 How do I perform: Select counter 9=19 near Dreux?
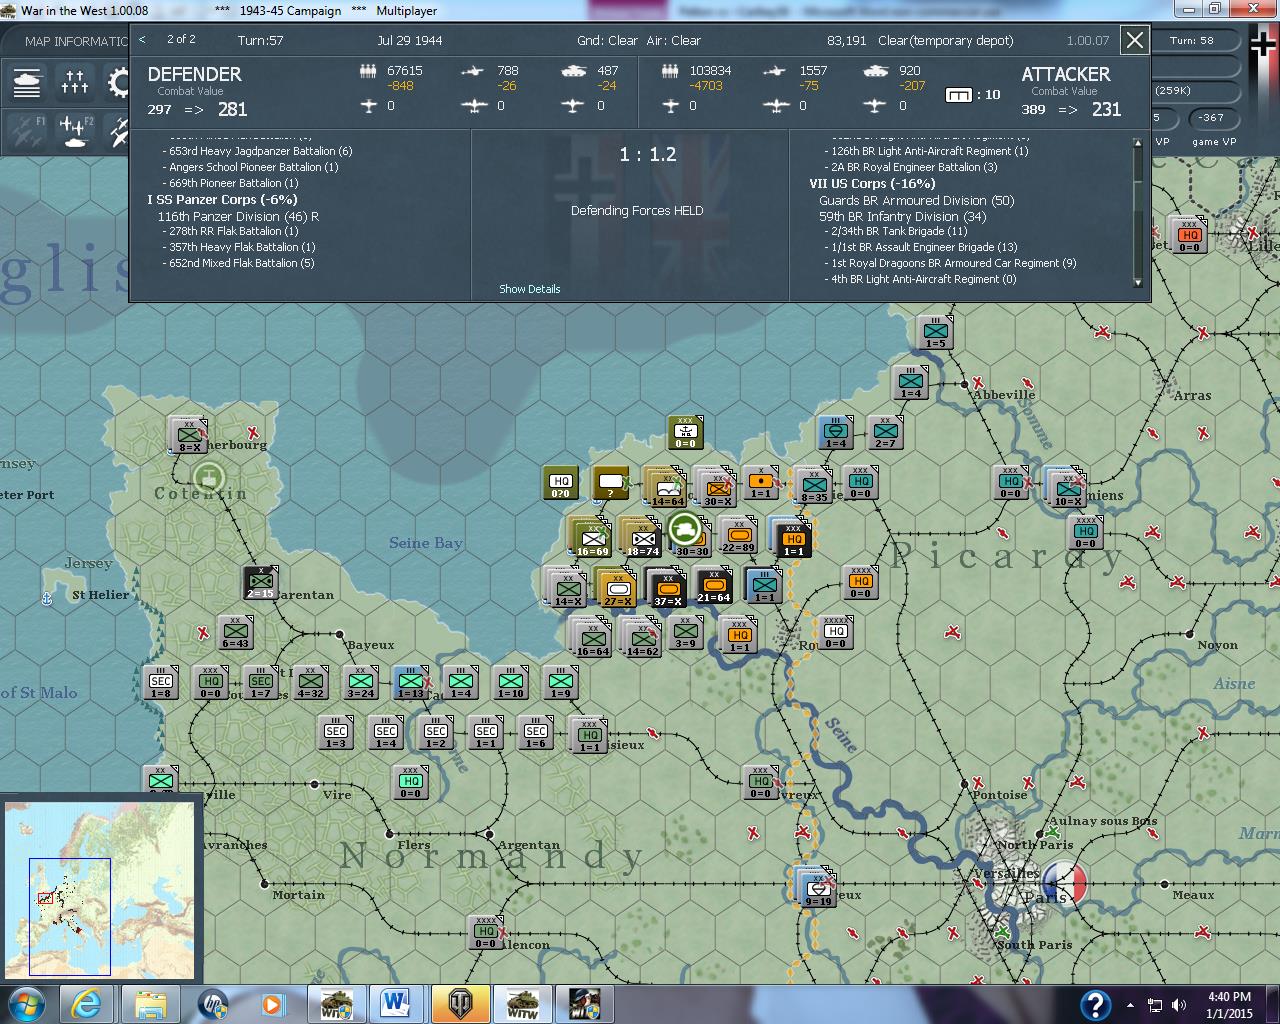819,888
